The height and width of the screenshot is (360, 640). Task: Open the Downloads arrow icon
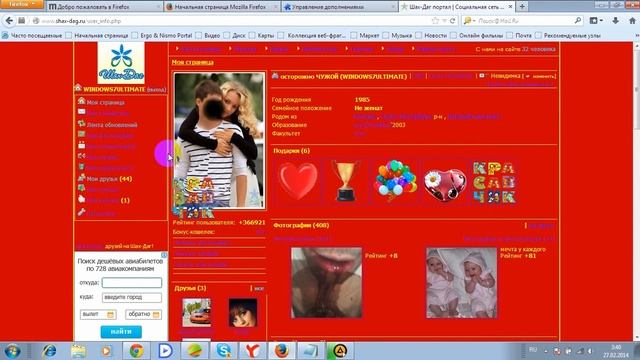(x=616, y=20)
